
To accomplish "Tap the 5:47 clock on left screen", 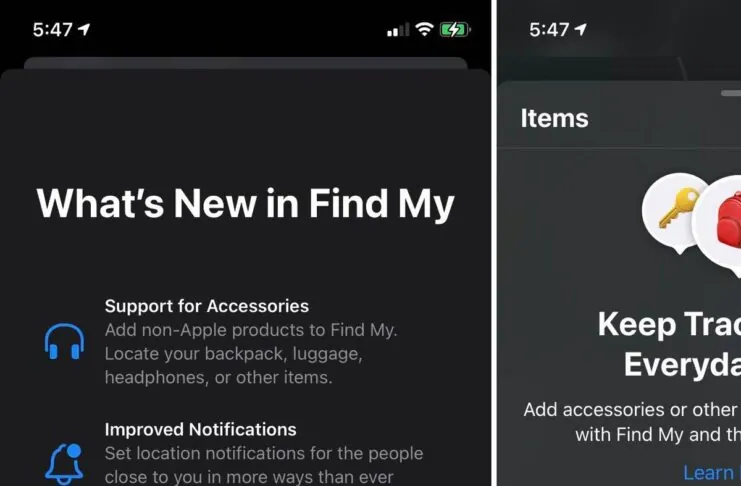I will tap(52, 30).
